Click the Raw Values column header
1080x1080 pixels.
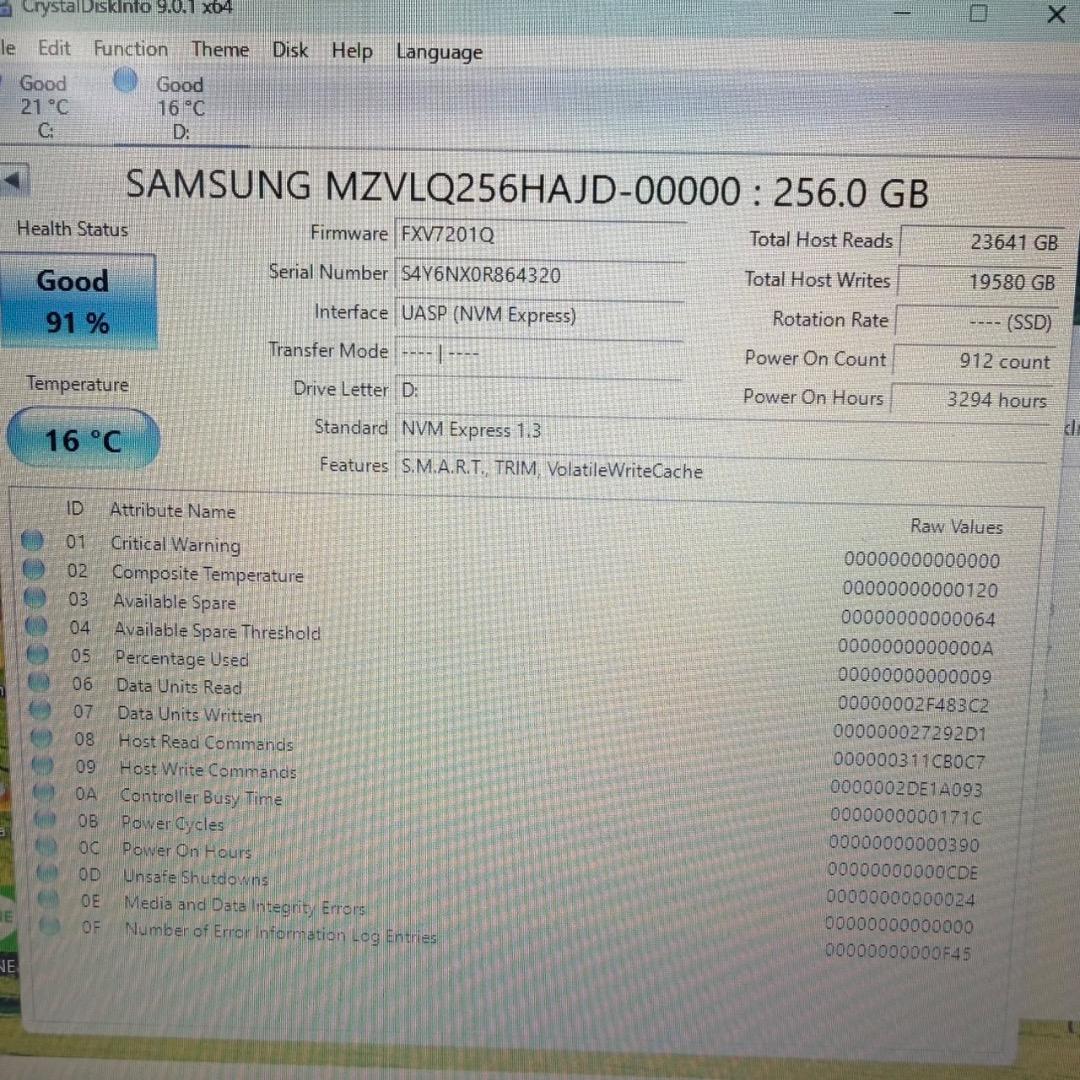pyautogui.click(x=956, y=527)
